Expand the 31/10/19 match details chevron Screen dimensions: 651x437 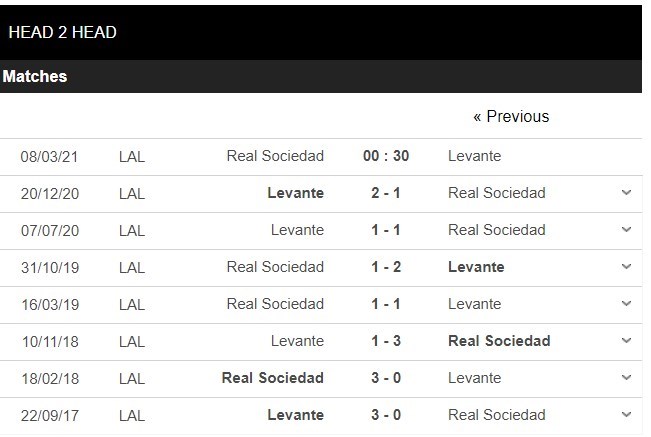[626, 267]
